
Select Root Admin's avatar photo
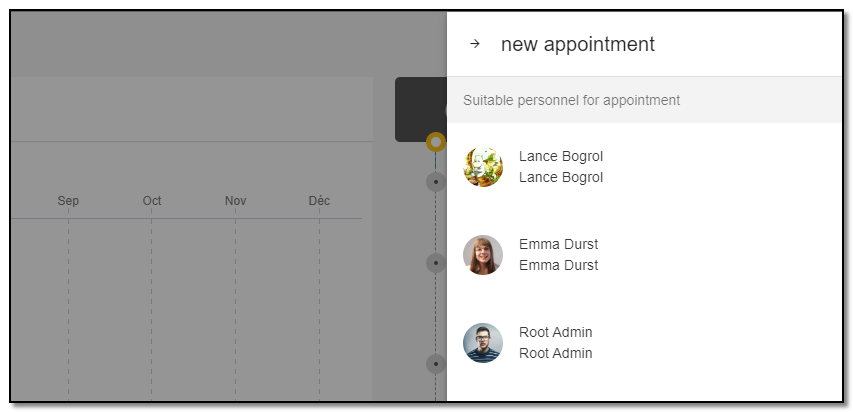coord(483,343)
